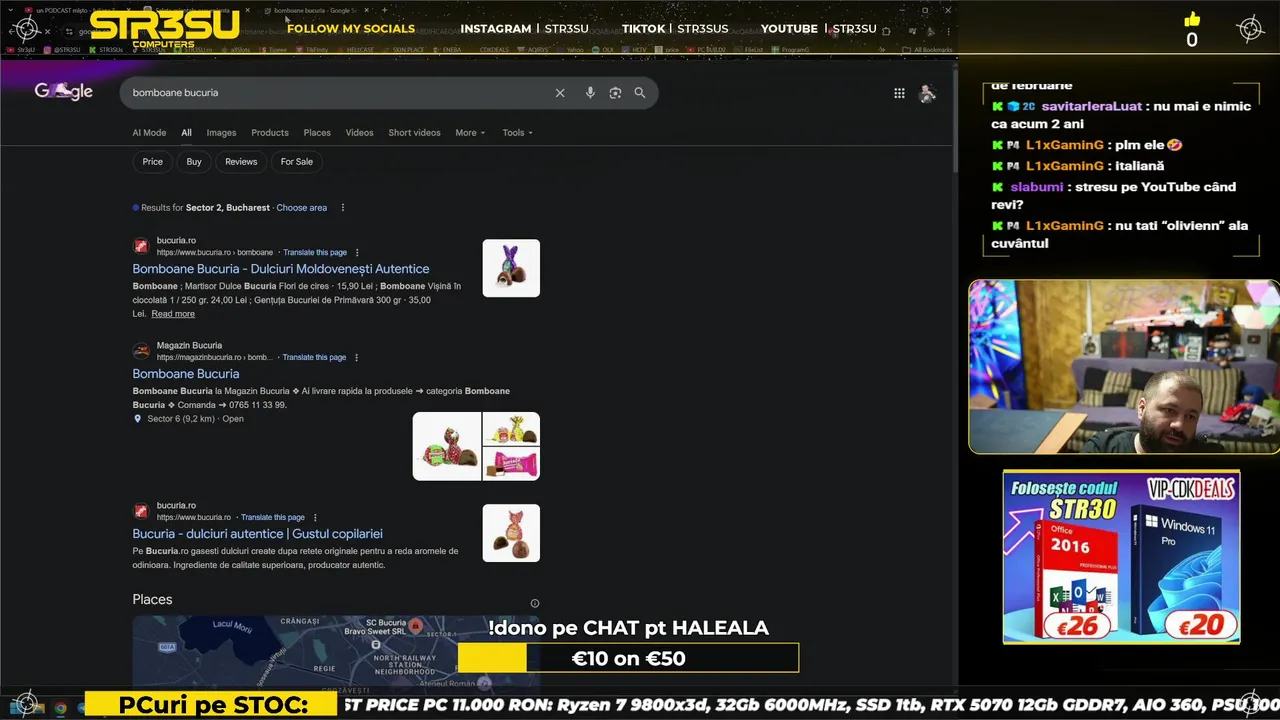Screen dimensions: 1280x720
Task: Expand the More search filters dropdown
Action: 470,133
